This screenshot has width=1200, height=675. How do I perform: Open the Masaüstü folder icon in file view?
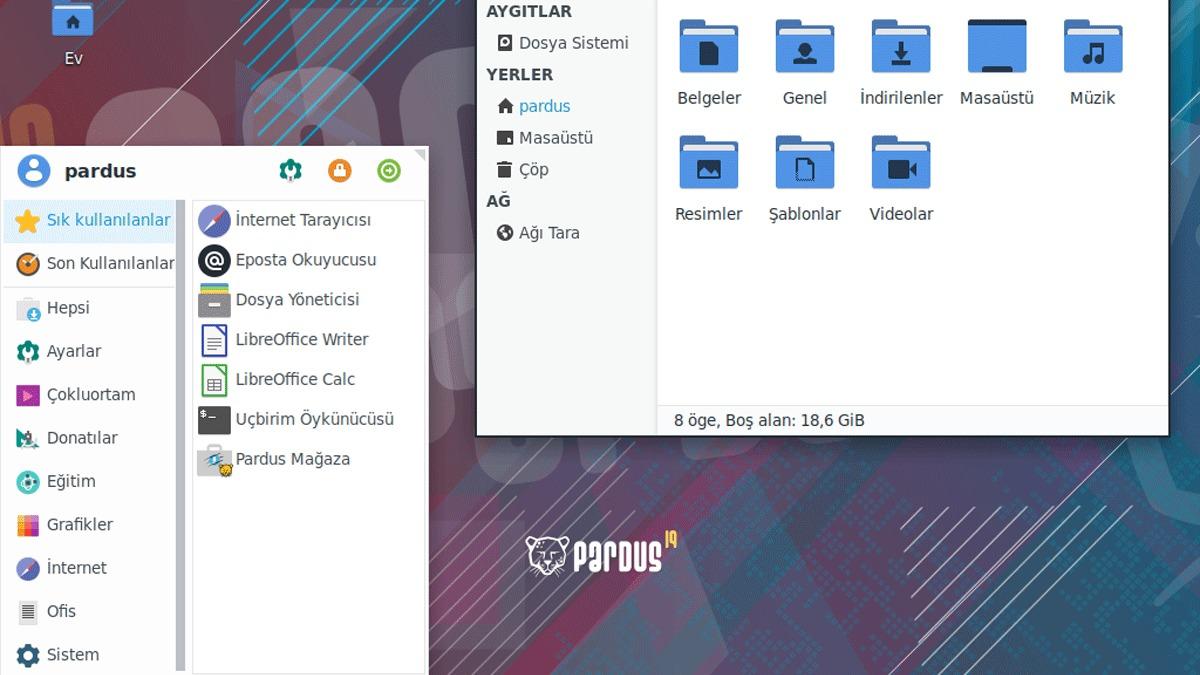[997, 63]
